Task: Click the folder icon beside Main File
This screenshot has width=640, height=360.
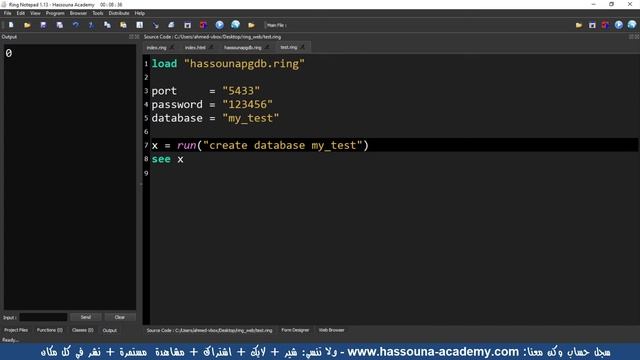Action: [251, 25]
